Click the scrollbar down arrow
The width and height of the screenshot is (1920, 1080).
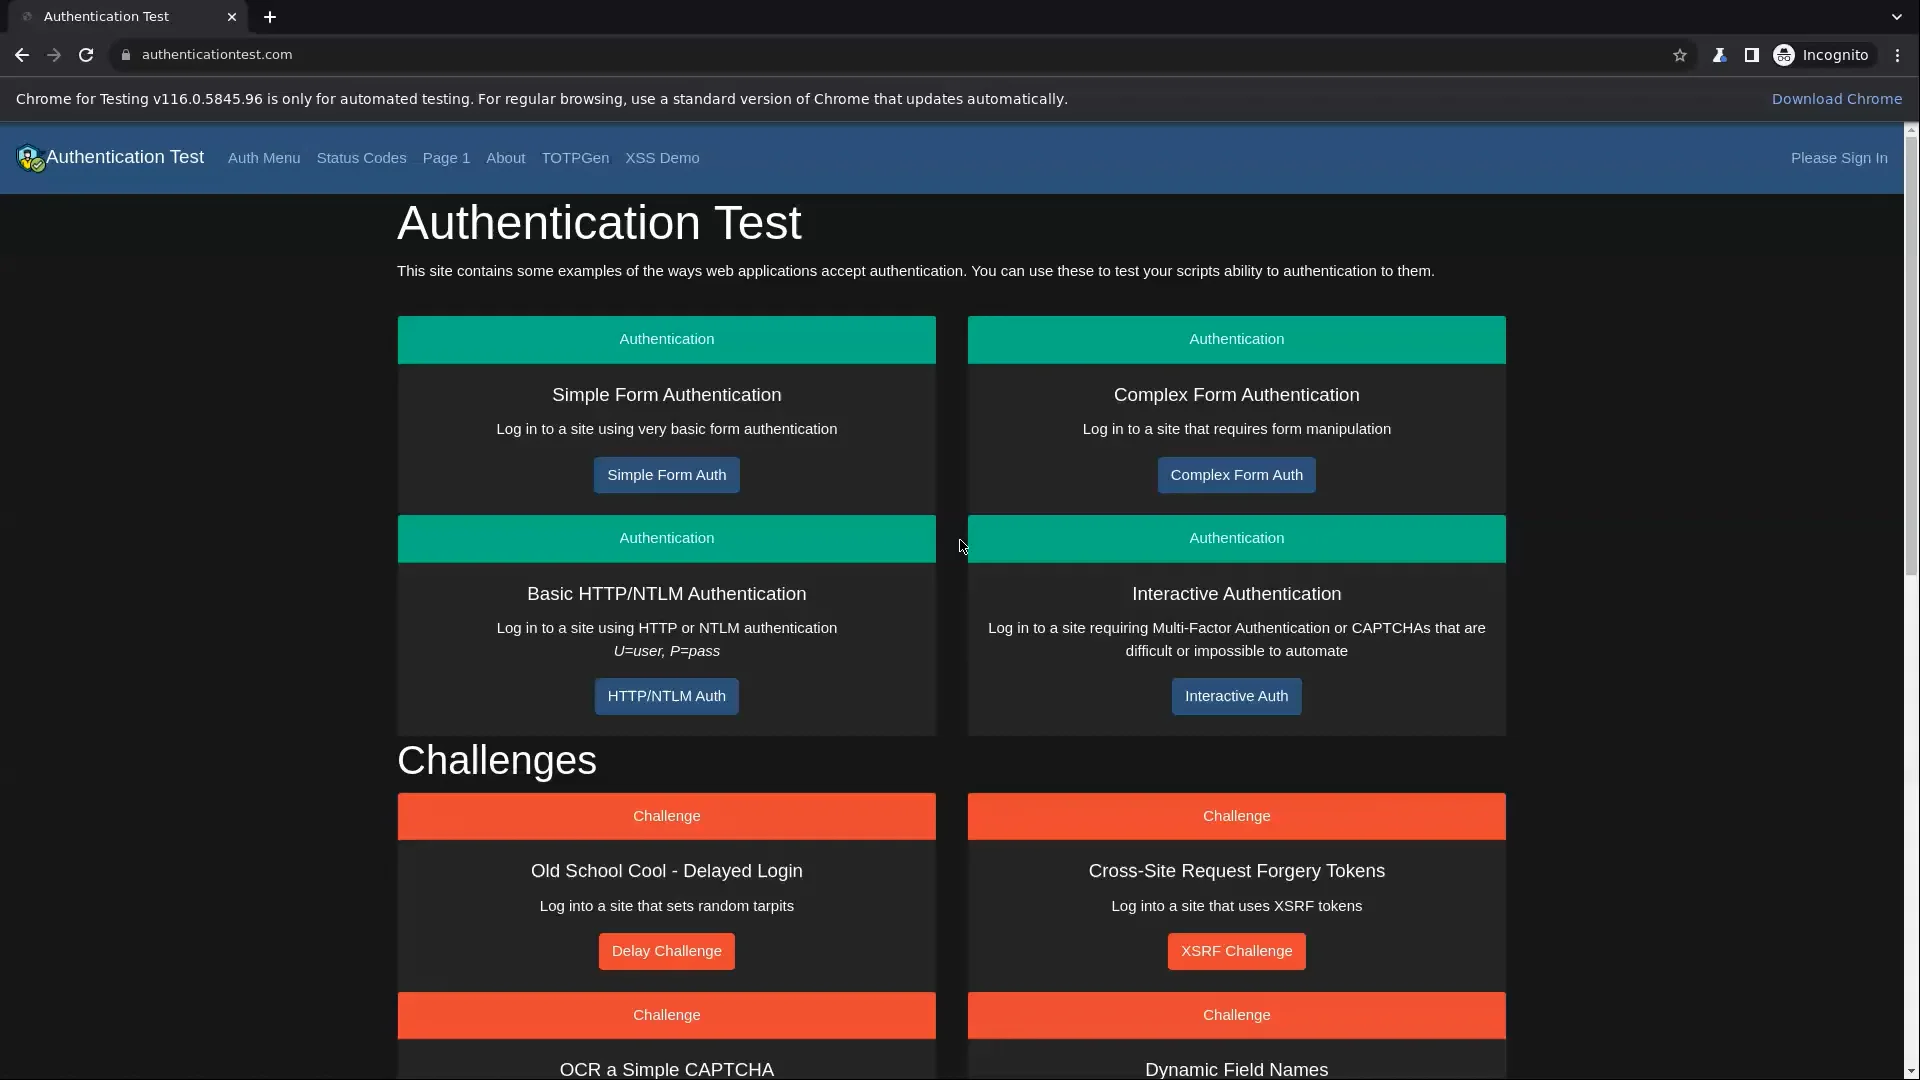(x=1911, y=1072)
